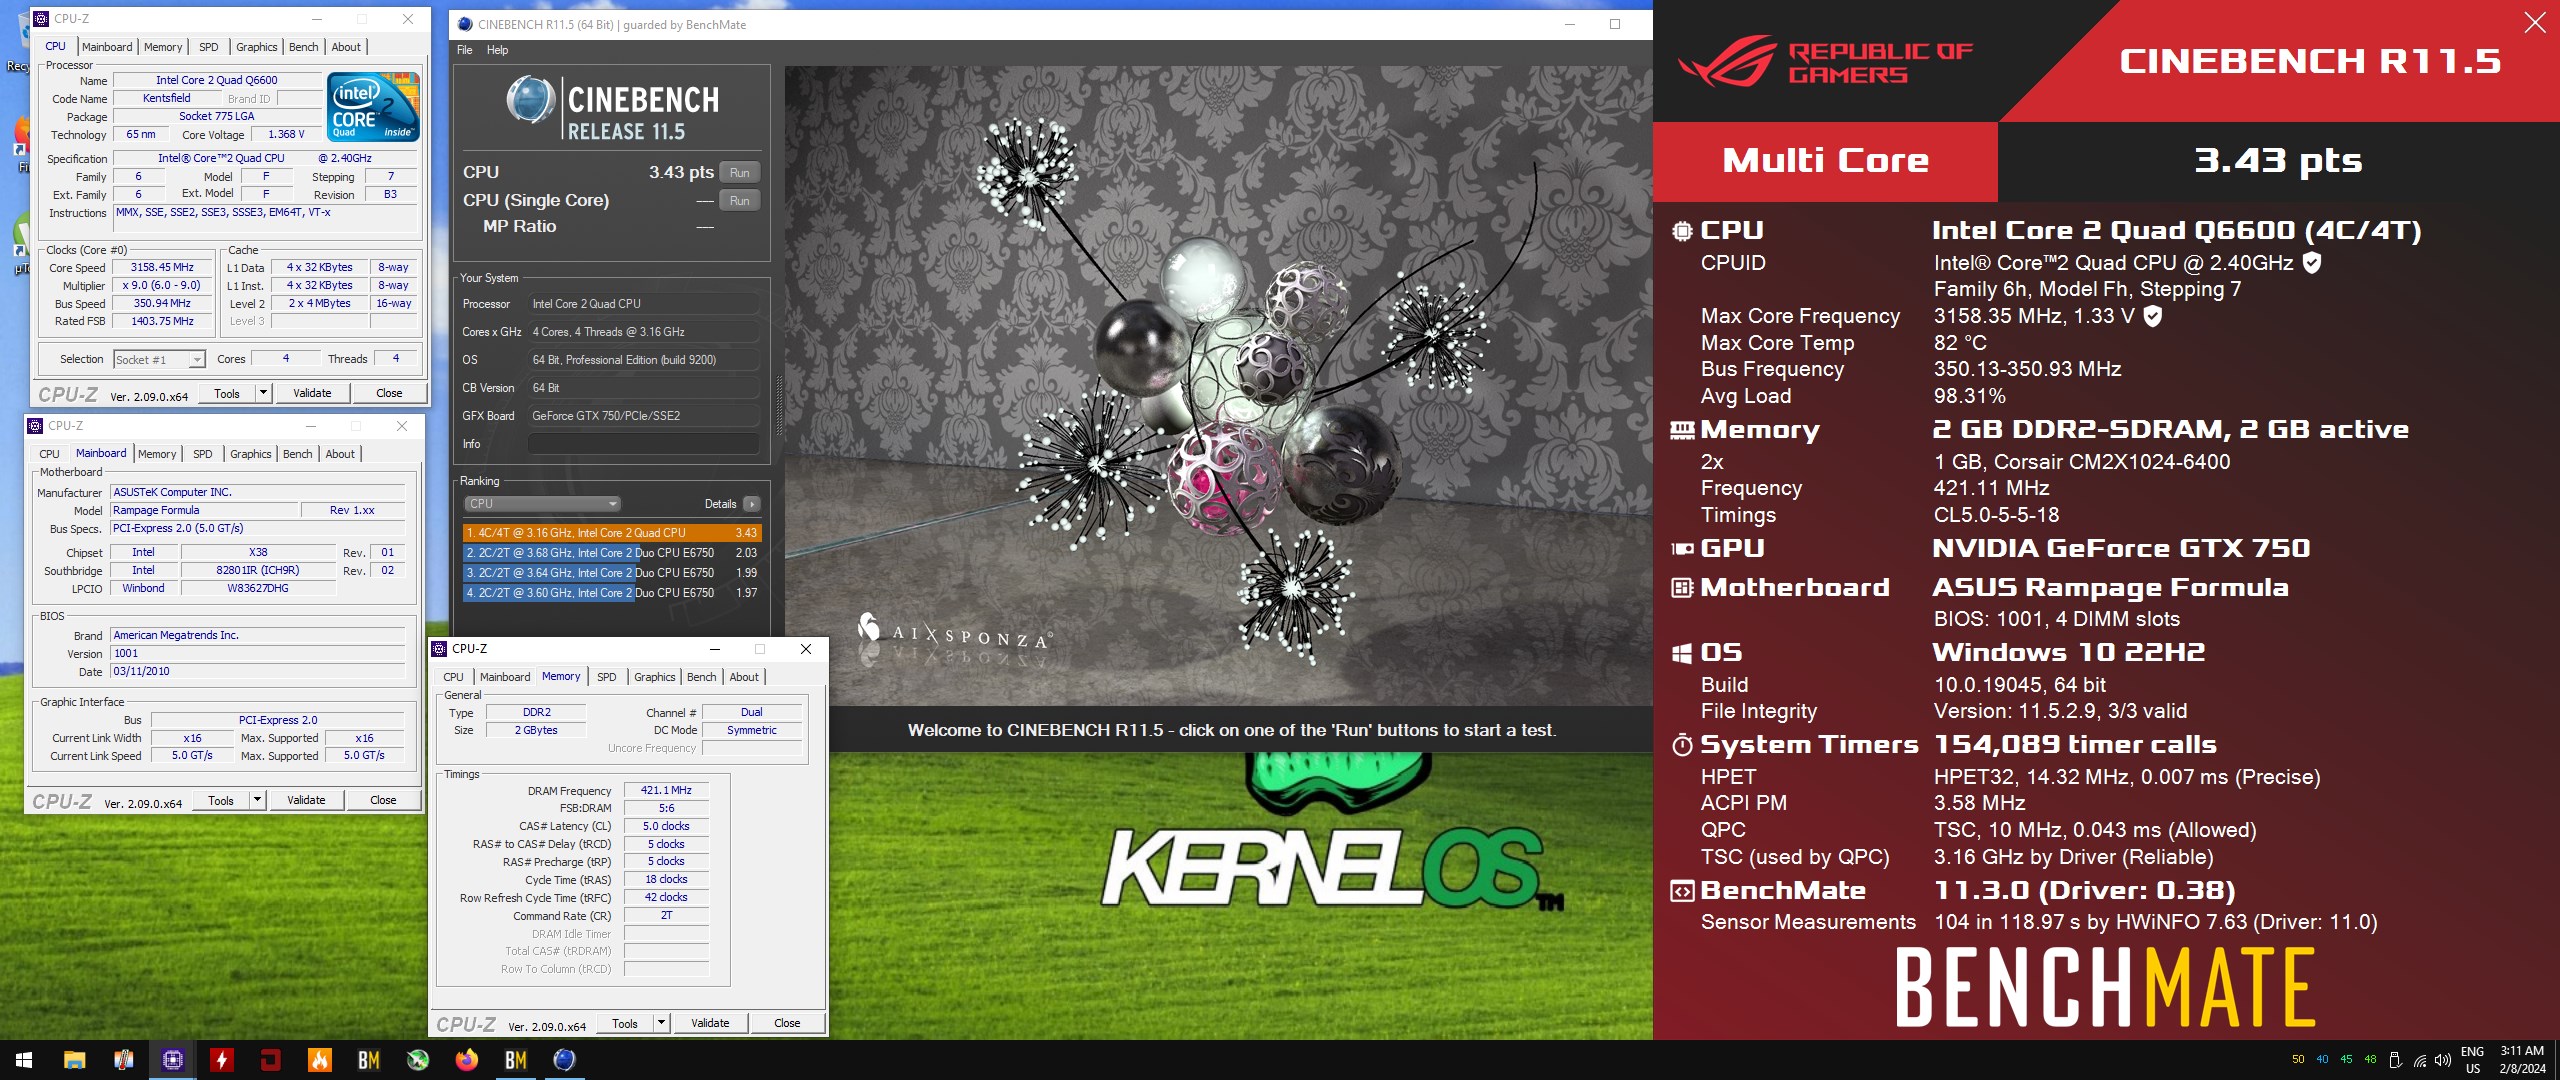The image size is (2560, 1080).
Task: Click Close button in CPU-Z Mainboard window
Action: (x=383, y=800)
